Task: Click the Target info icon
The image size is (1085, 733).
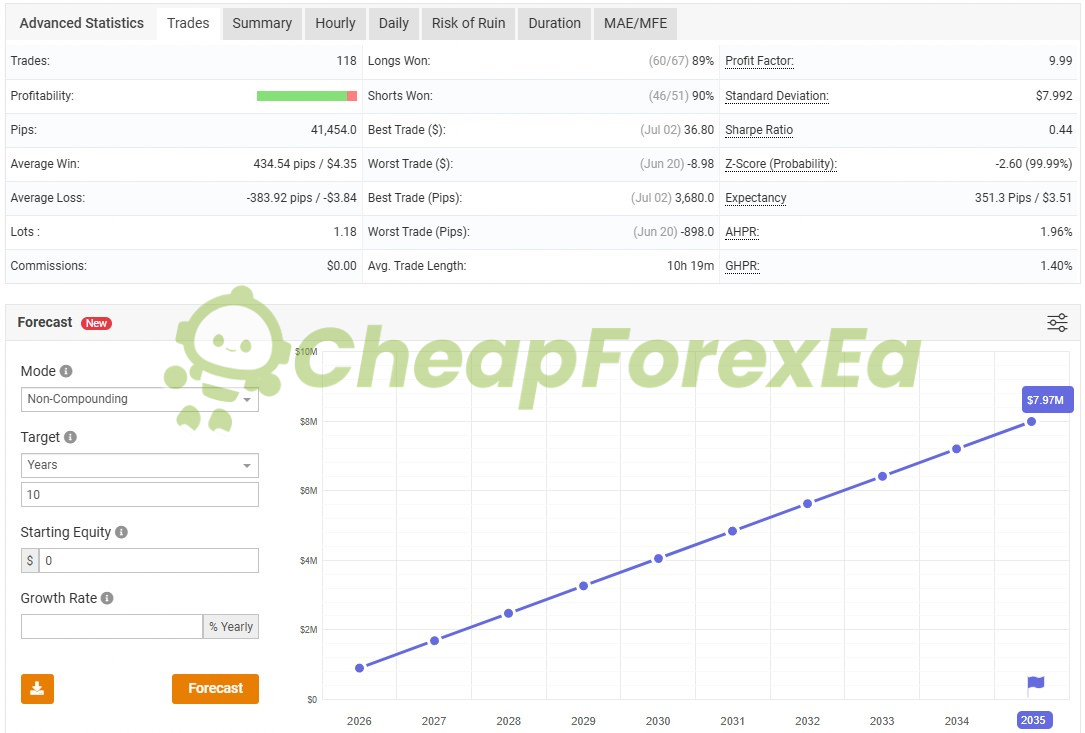Action: [x=71, y=437]
